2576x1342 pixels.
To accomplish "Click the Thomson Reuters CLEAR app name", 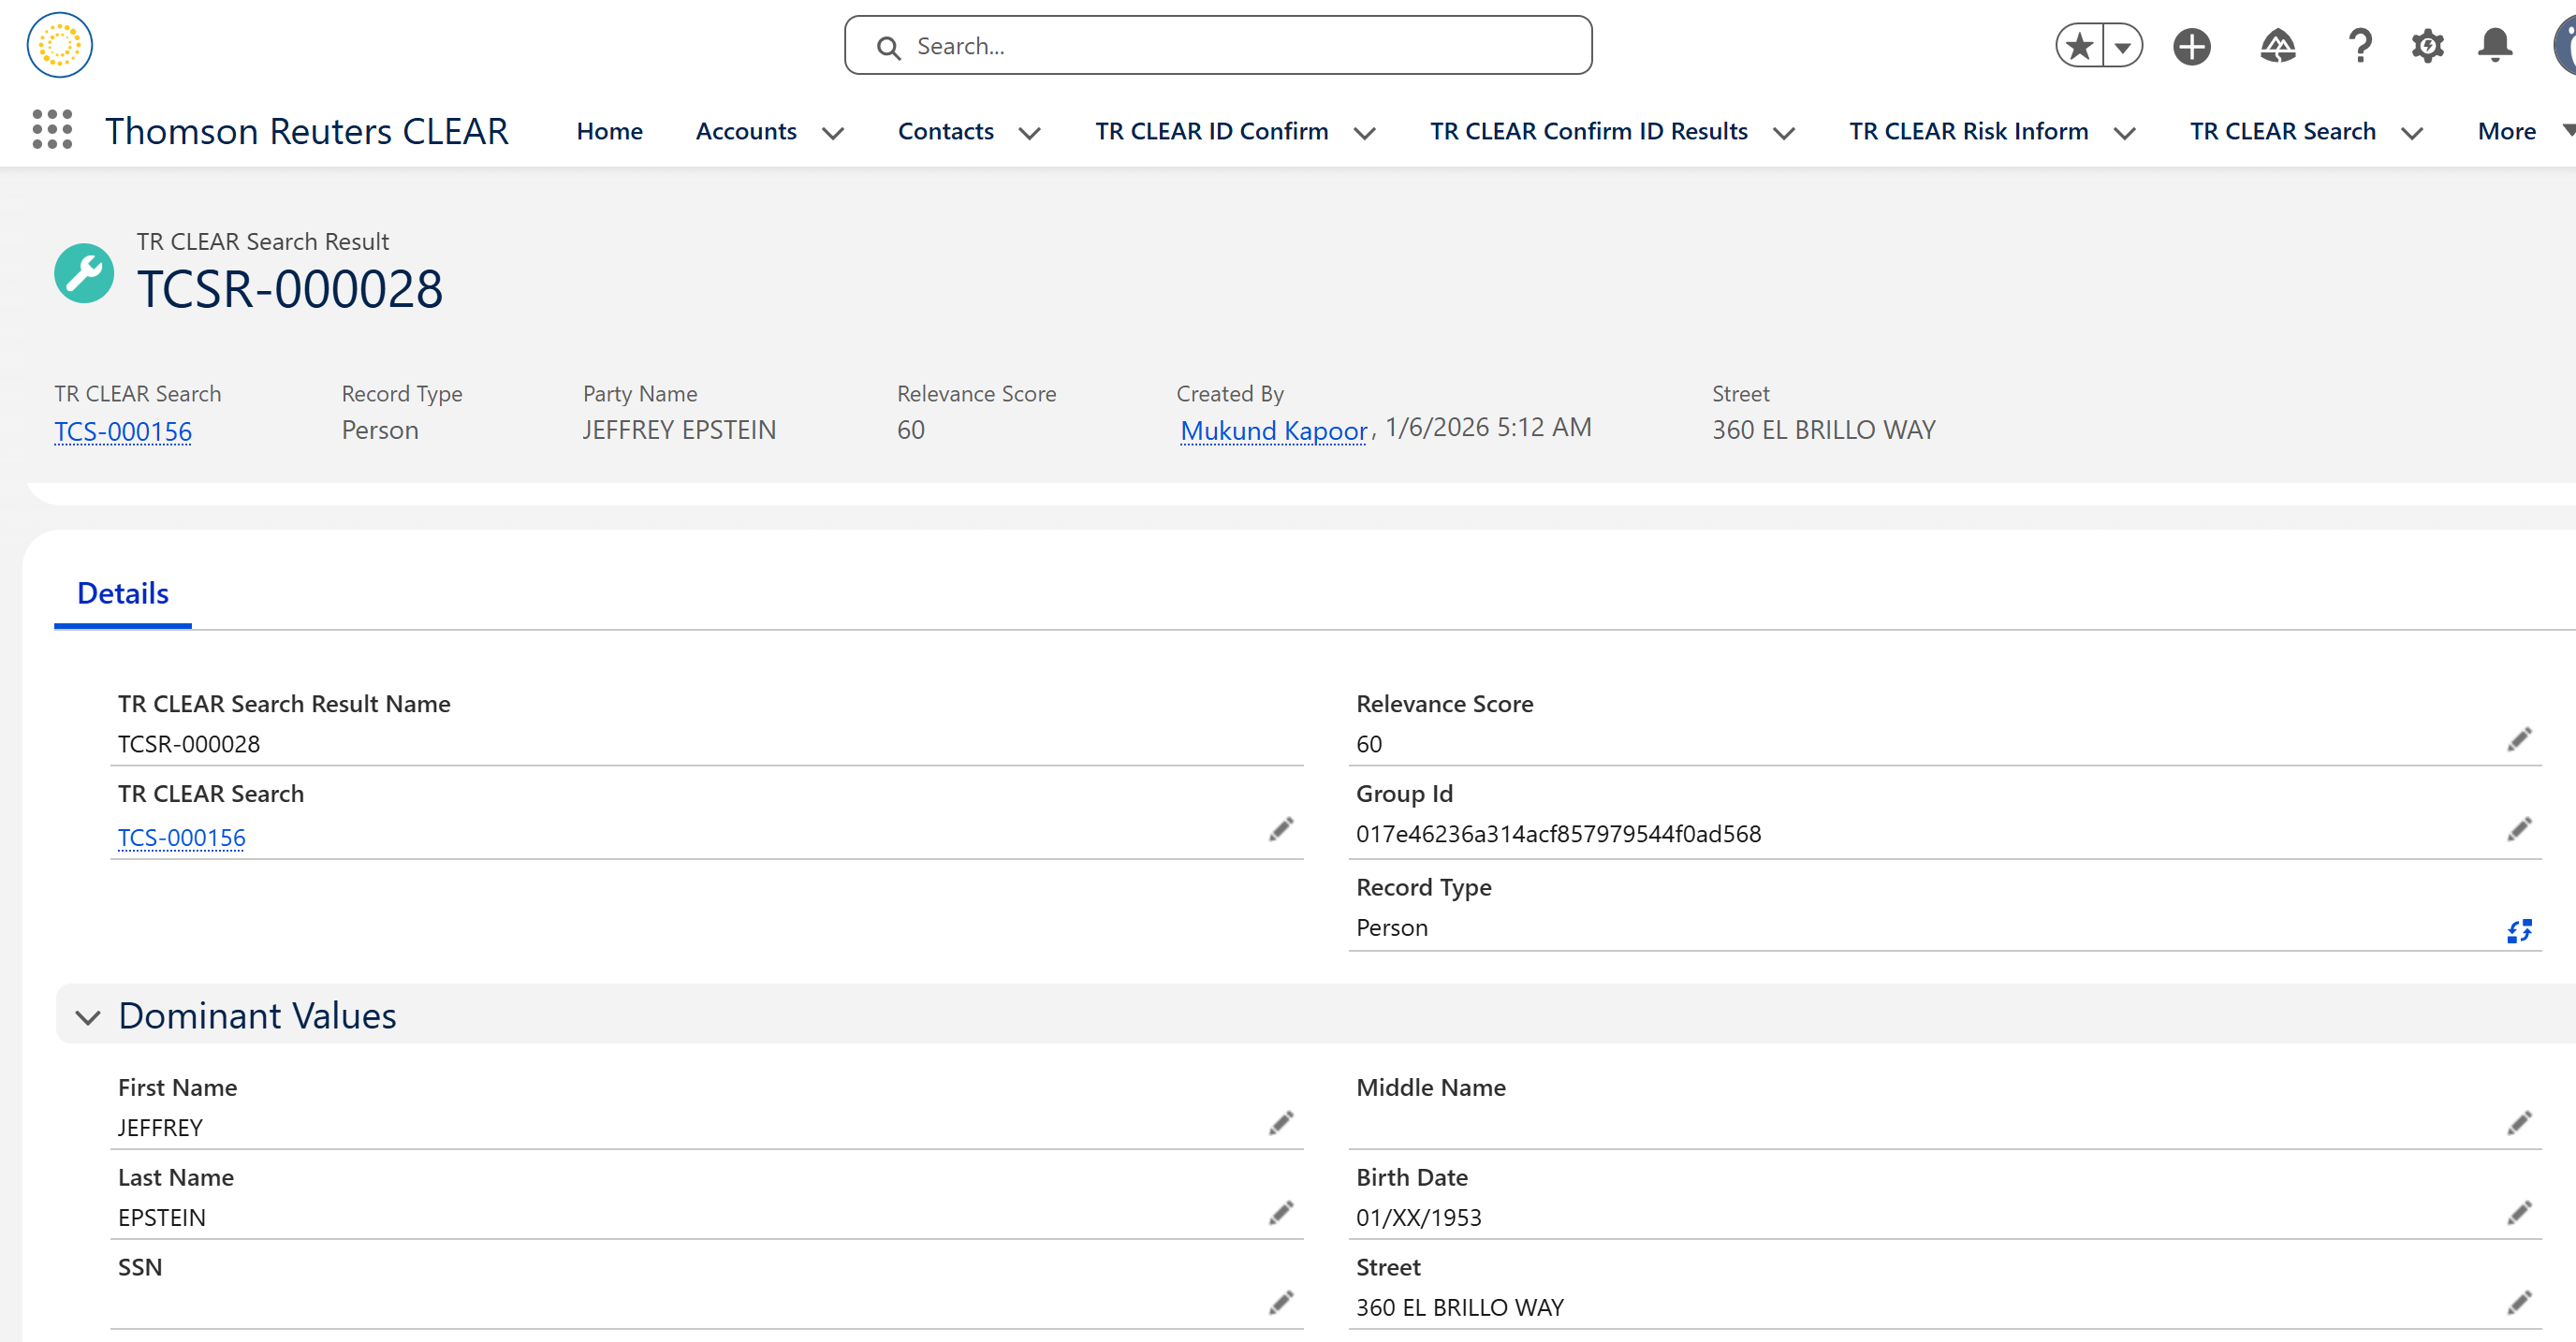I will (307, 131).
